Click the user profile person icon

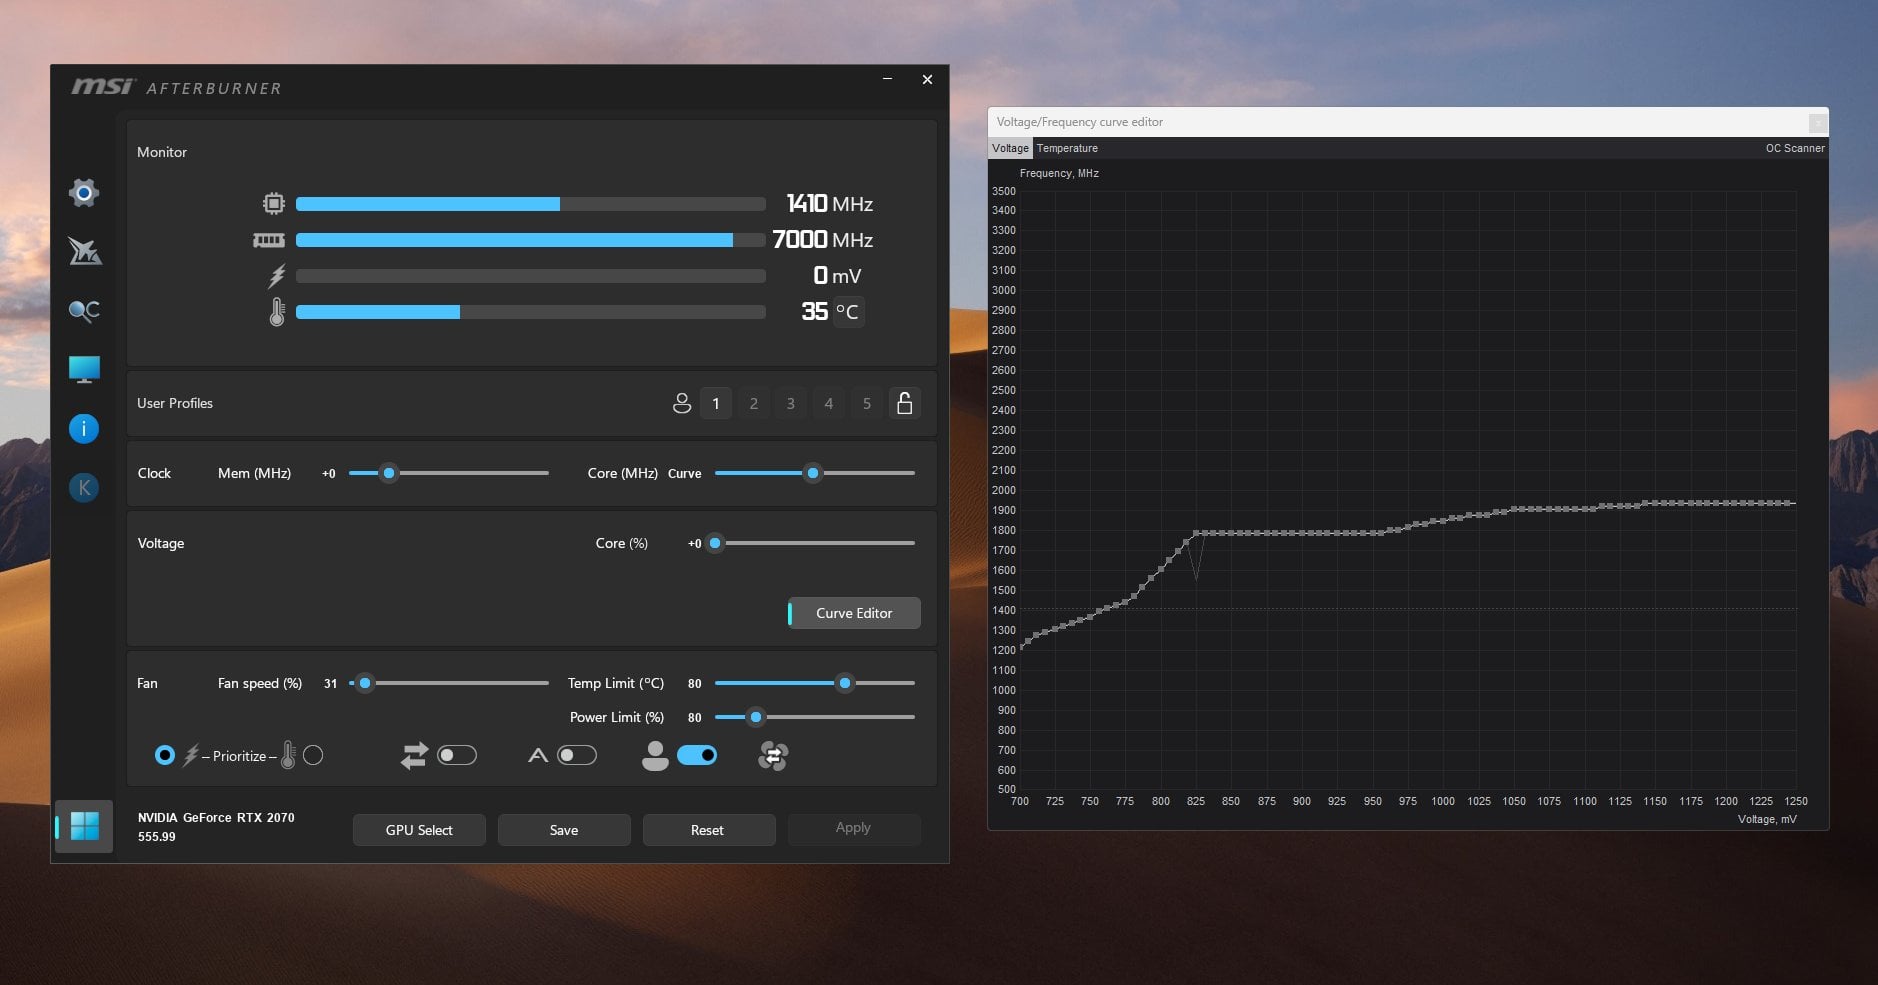[x=682, y=403]
